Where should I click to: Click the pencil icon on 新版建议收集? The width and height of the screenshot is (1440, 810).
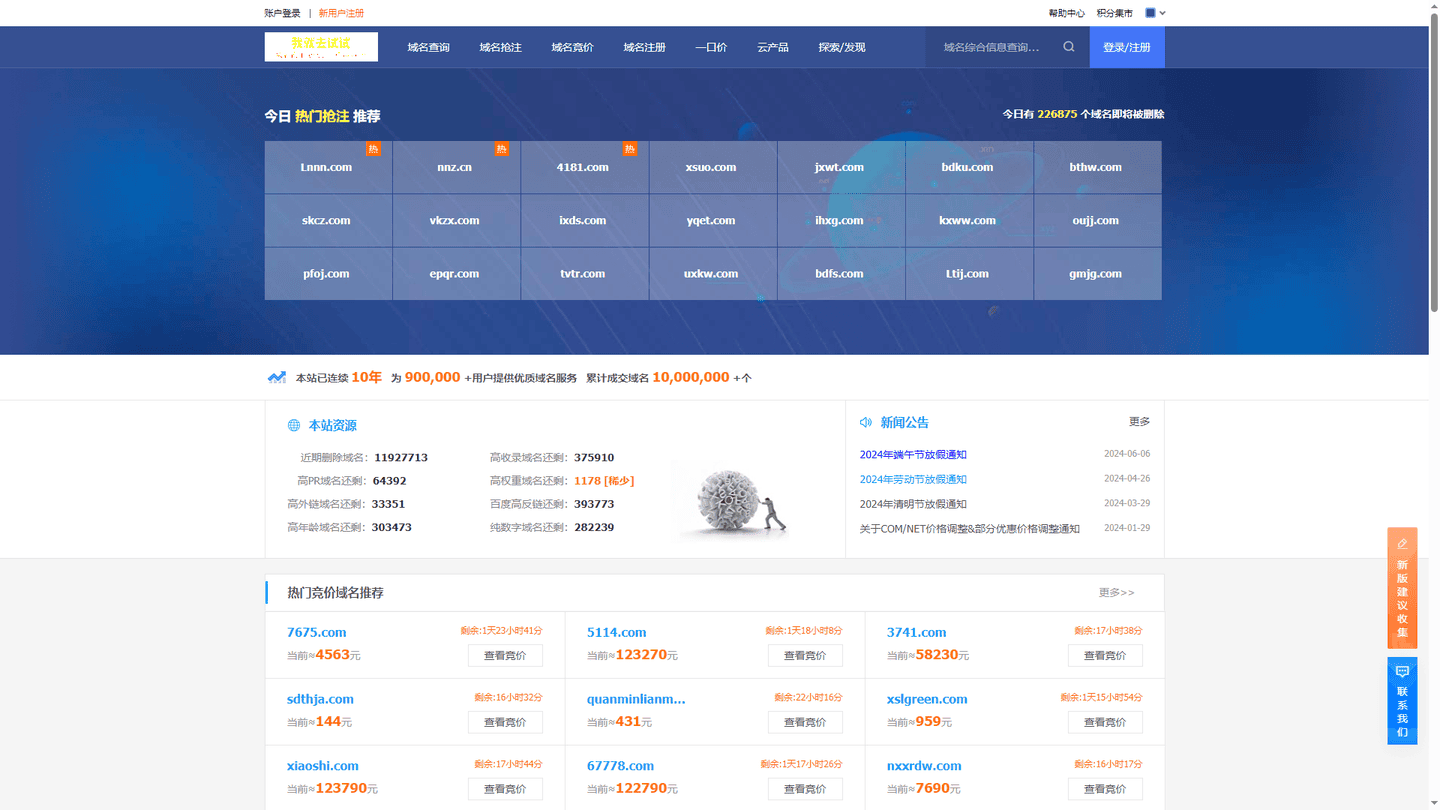pyautogui.click(x=1402, y=544)
